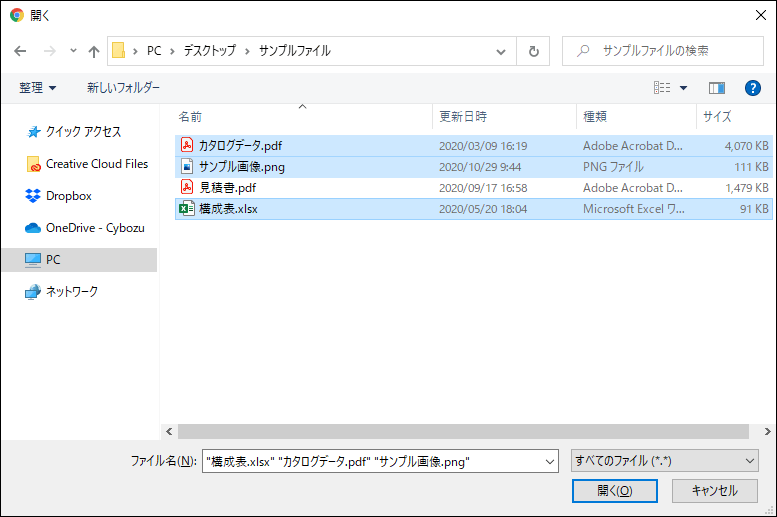Click the refresh button beside address bar
This screenshot has height=517, width=777.
pyautogui.click(x=534, y=51)
